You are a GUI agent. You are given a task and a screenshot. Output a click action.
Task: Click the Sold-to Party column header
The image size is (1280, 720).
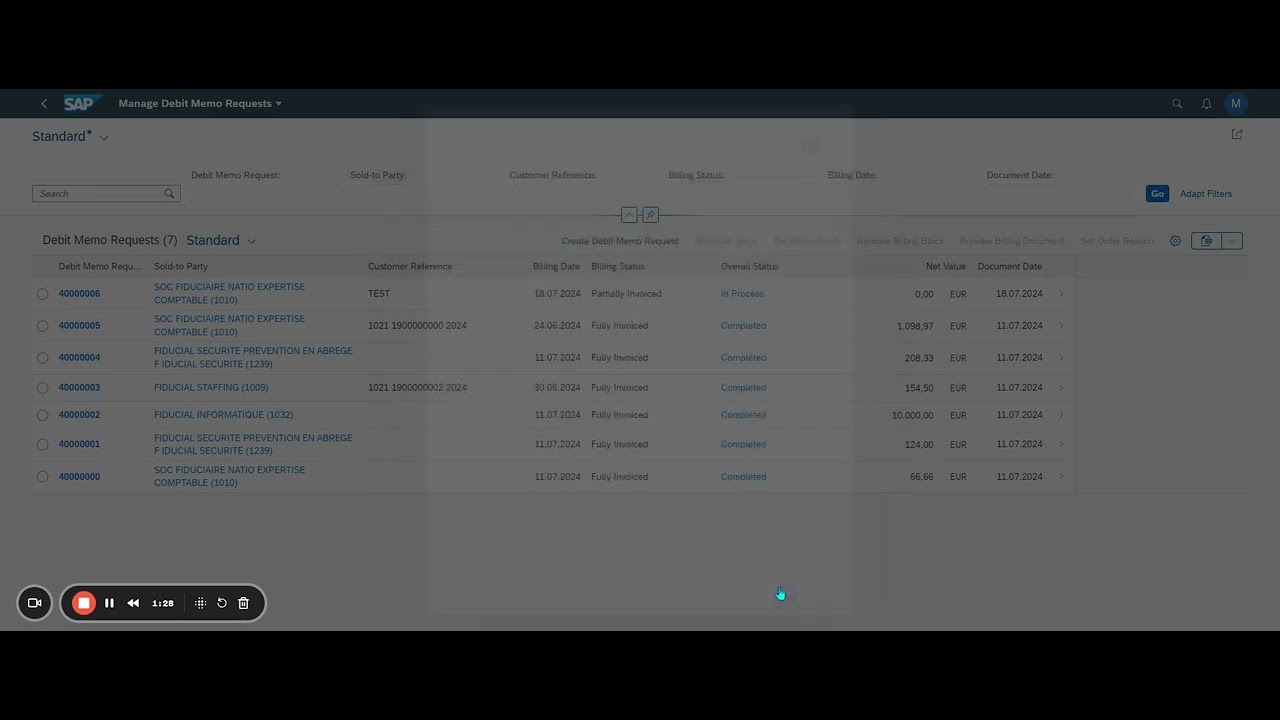[181, 267]
